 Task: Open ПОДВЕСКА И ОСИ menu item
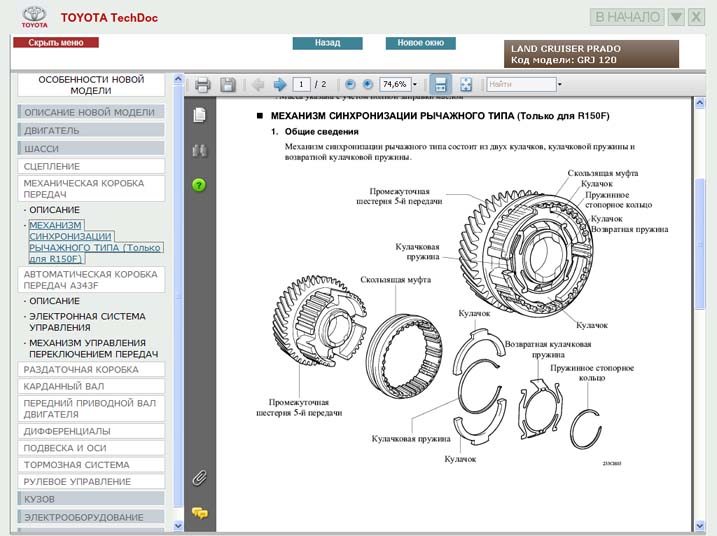[x=91, y=448]
